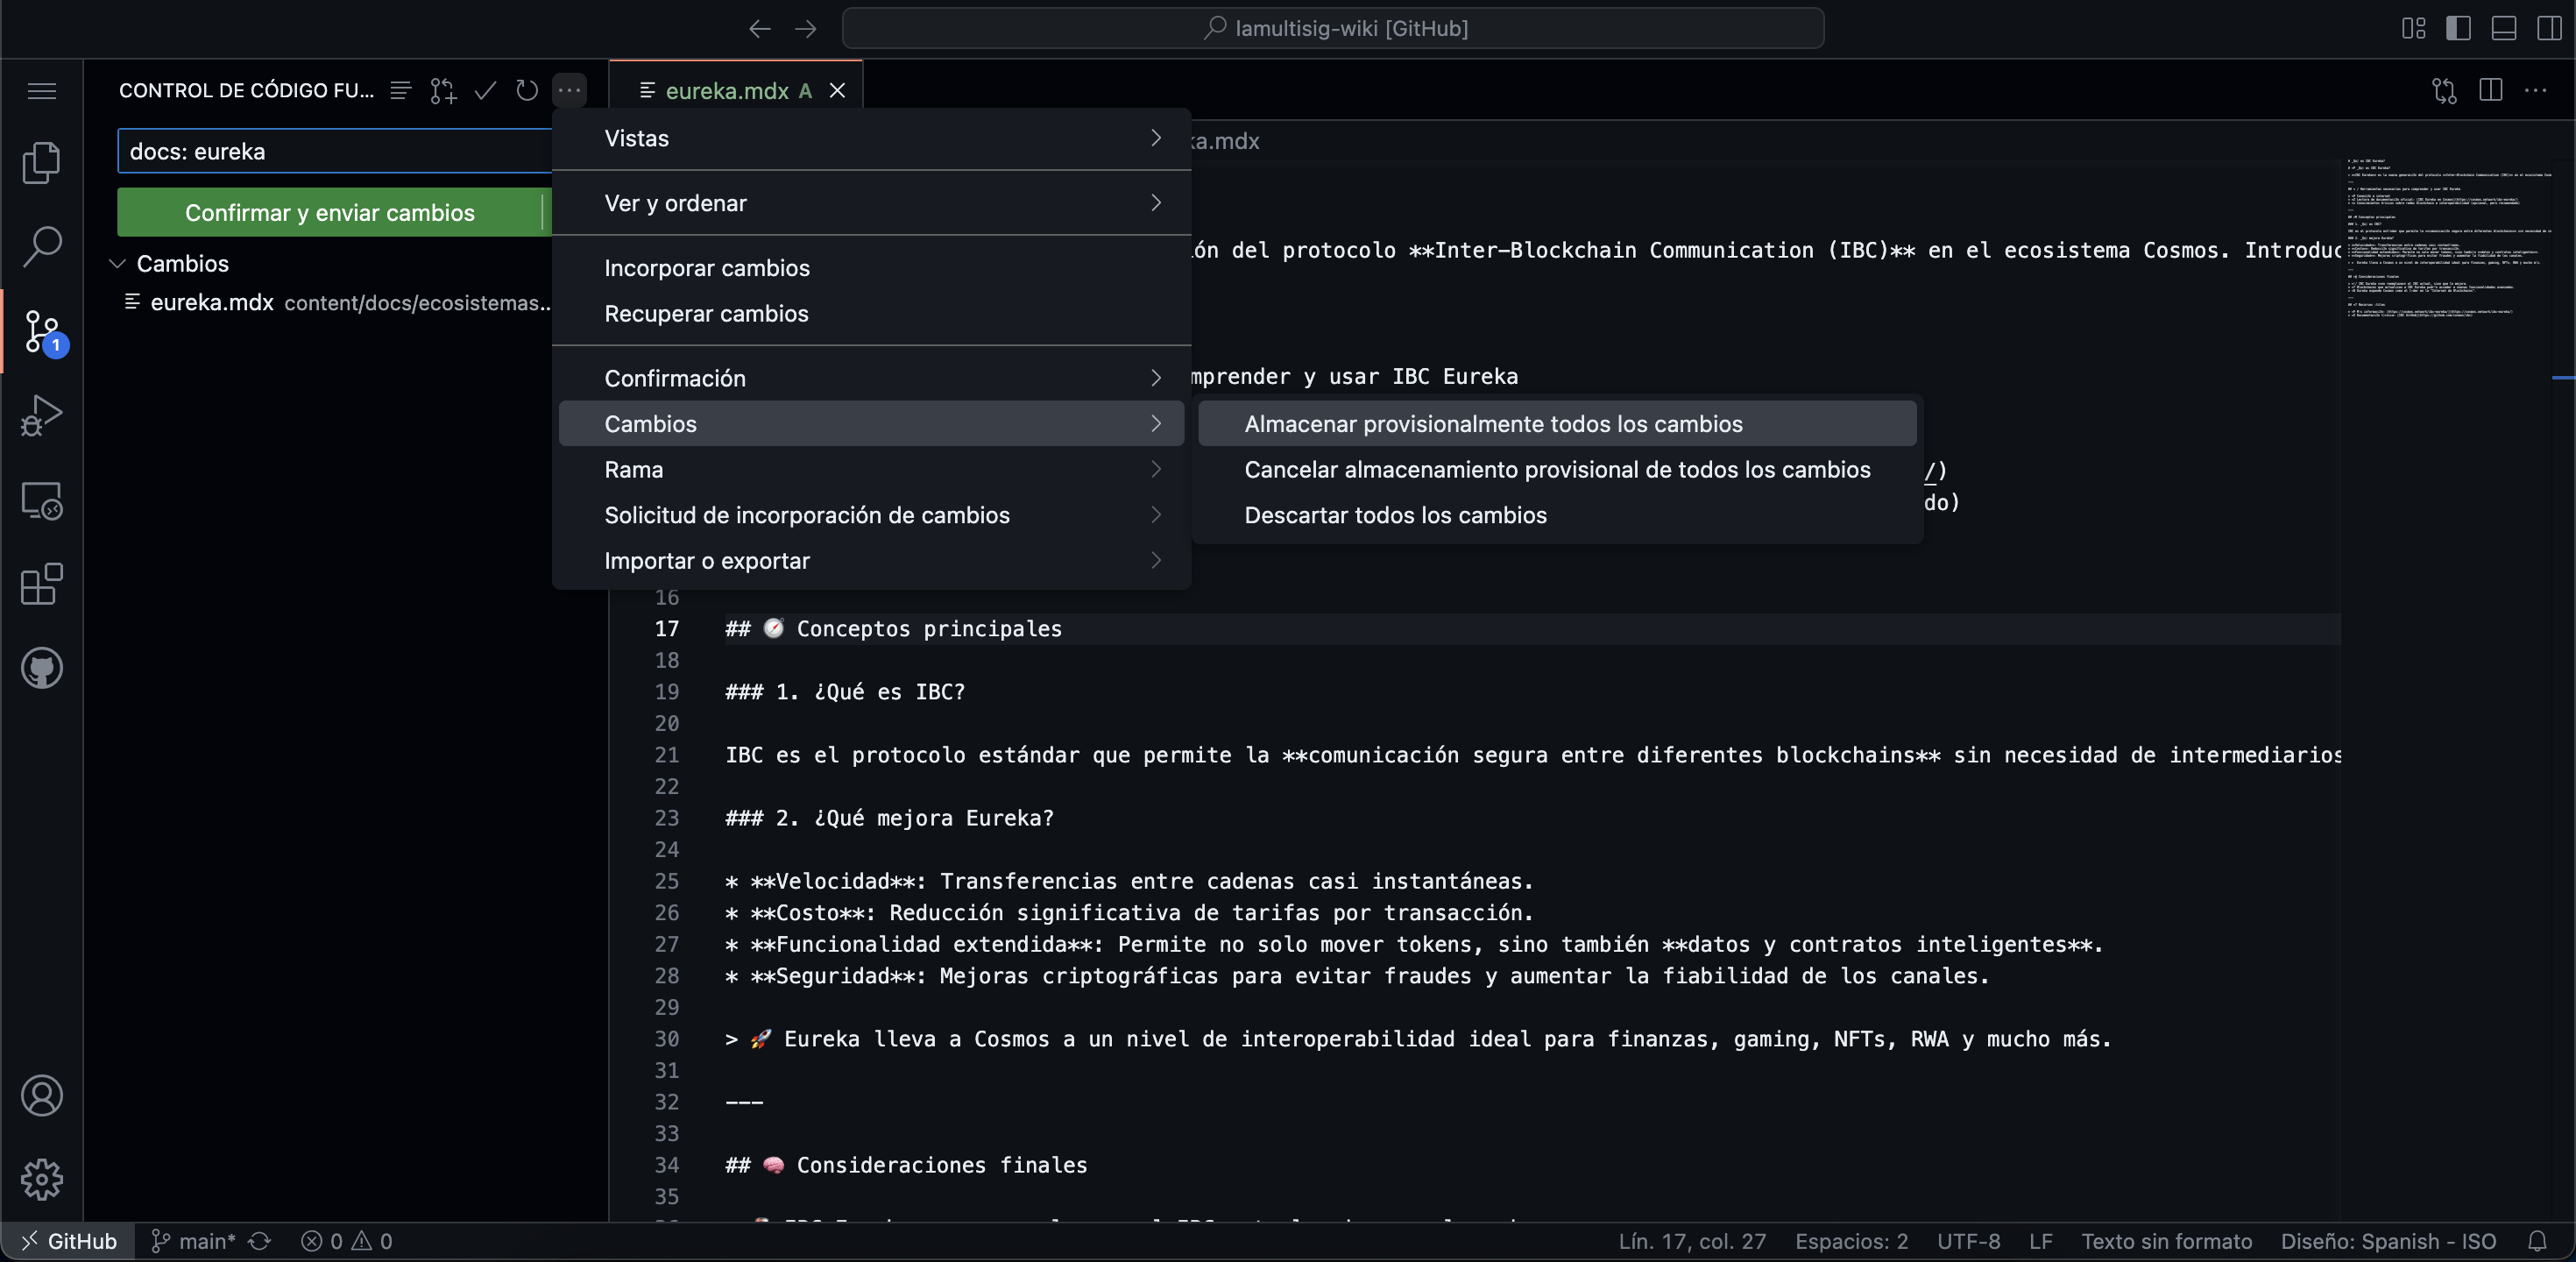Viewport: 2576px width, 1262px height.
Task: Expand the Ver y ordenar submenu
Action: click(871, 203)
